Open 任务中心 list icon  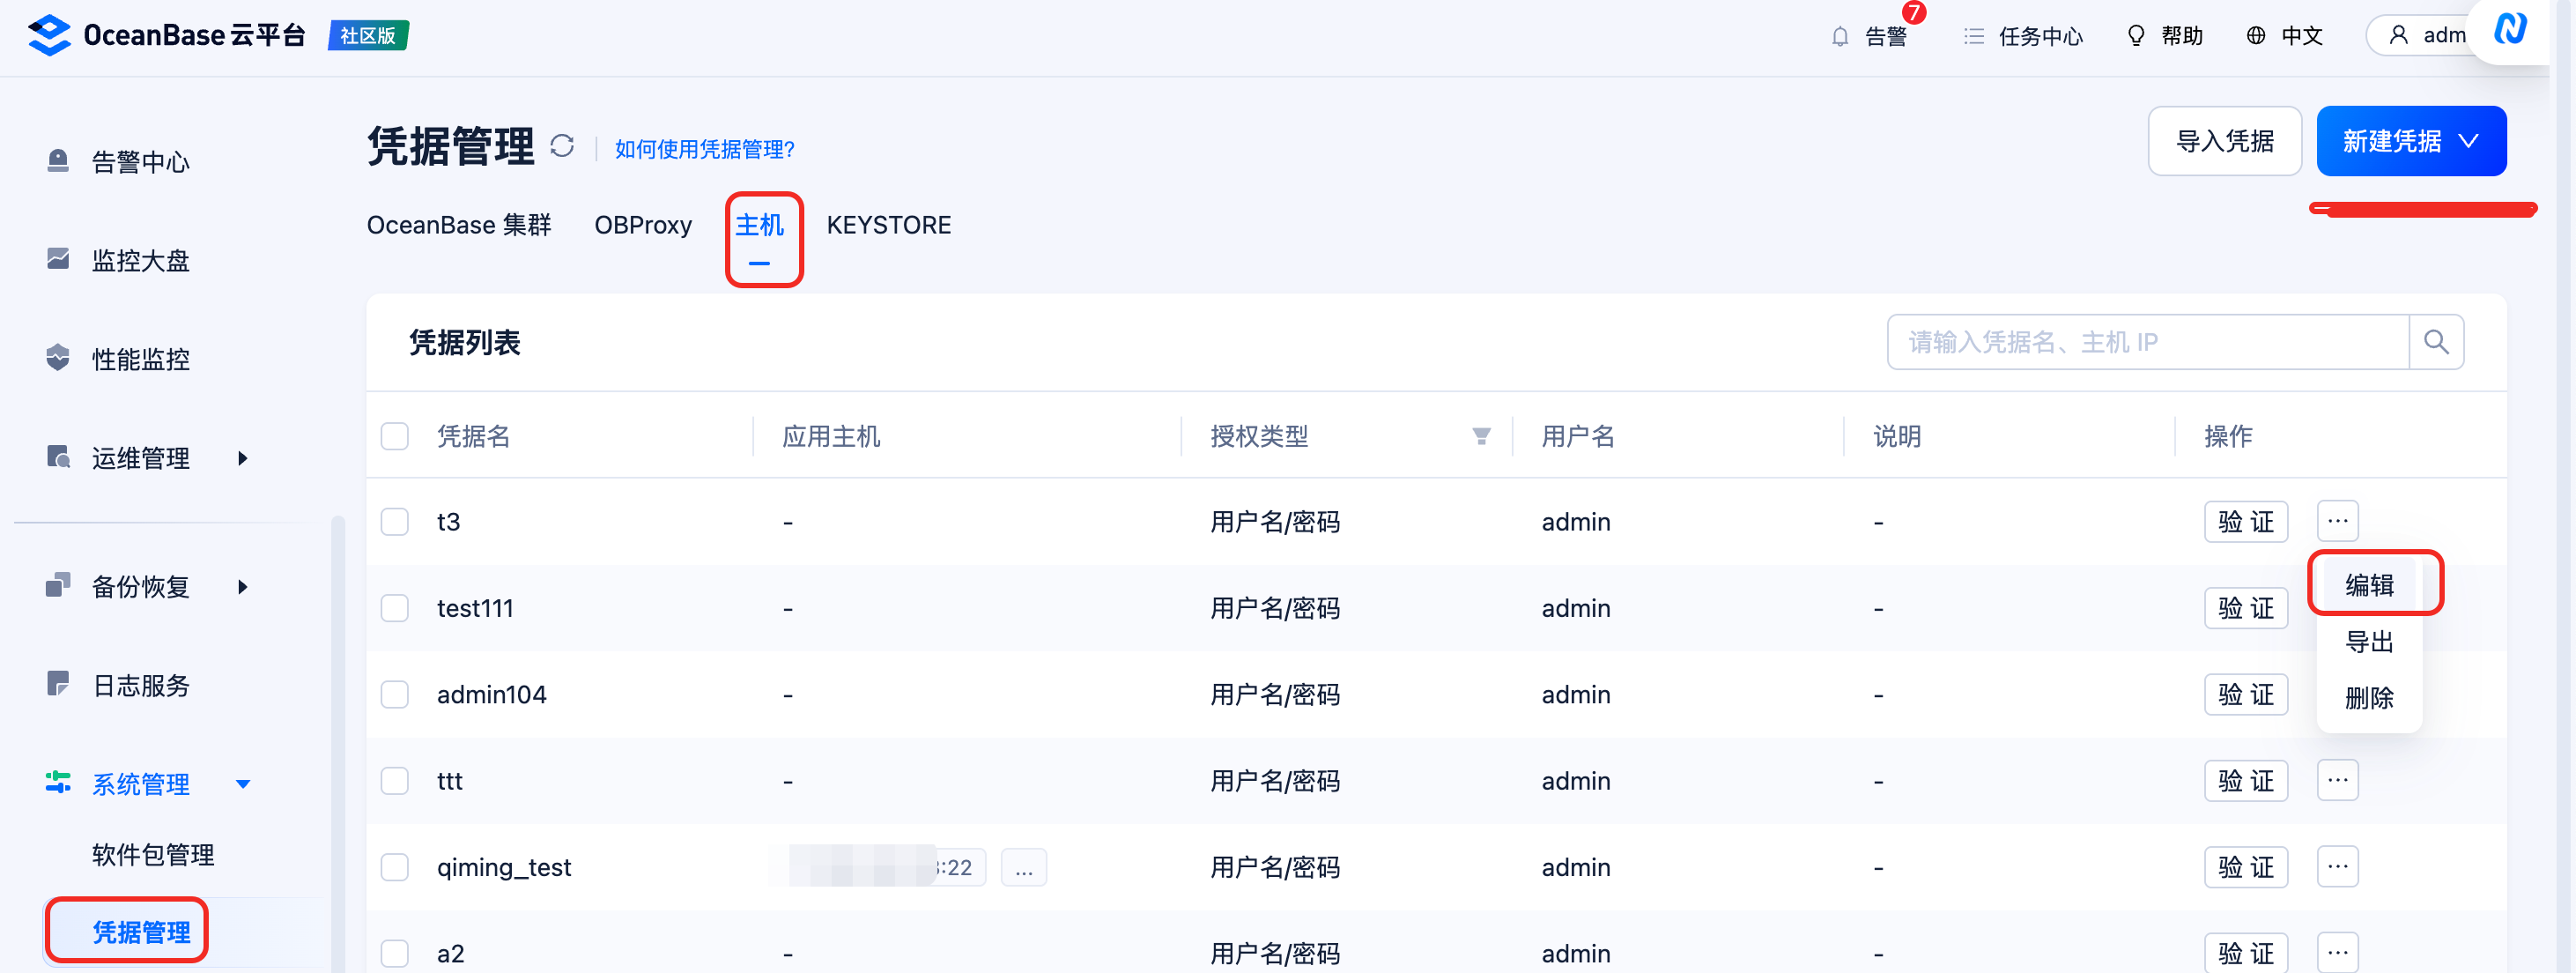click(1973, 37)
